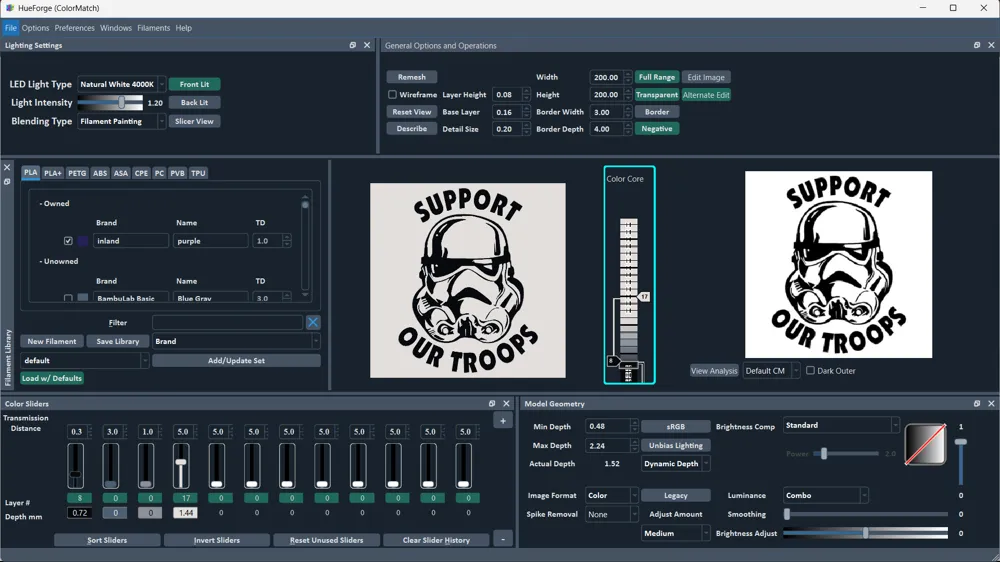The height and width of the screenshot is (562, 1000).
Task: Switch to the TPU filament tab
Action: pos(198,173)
